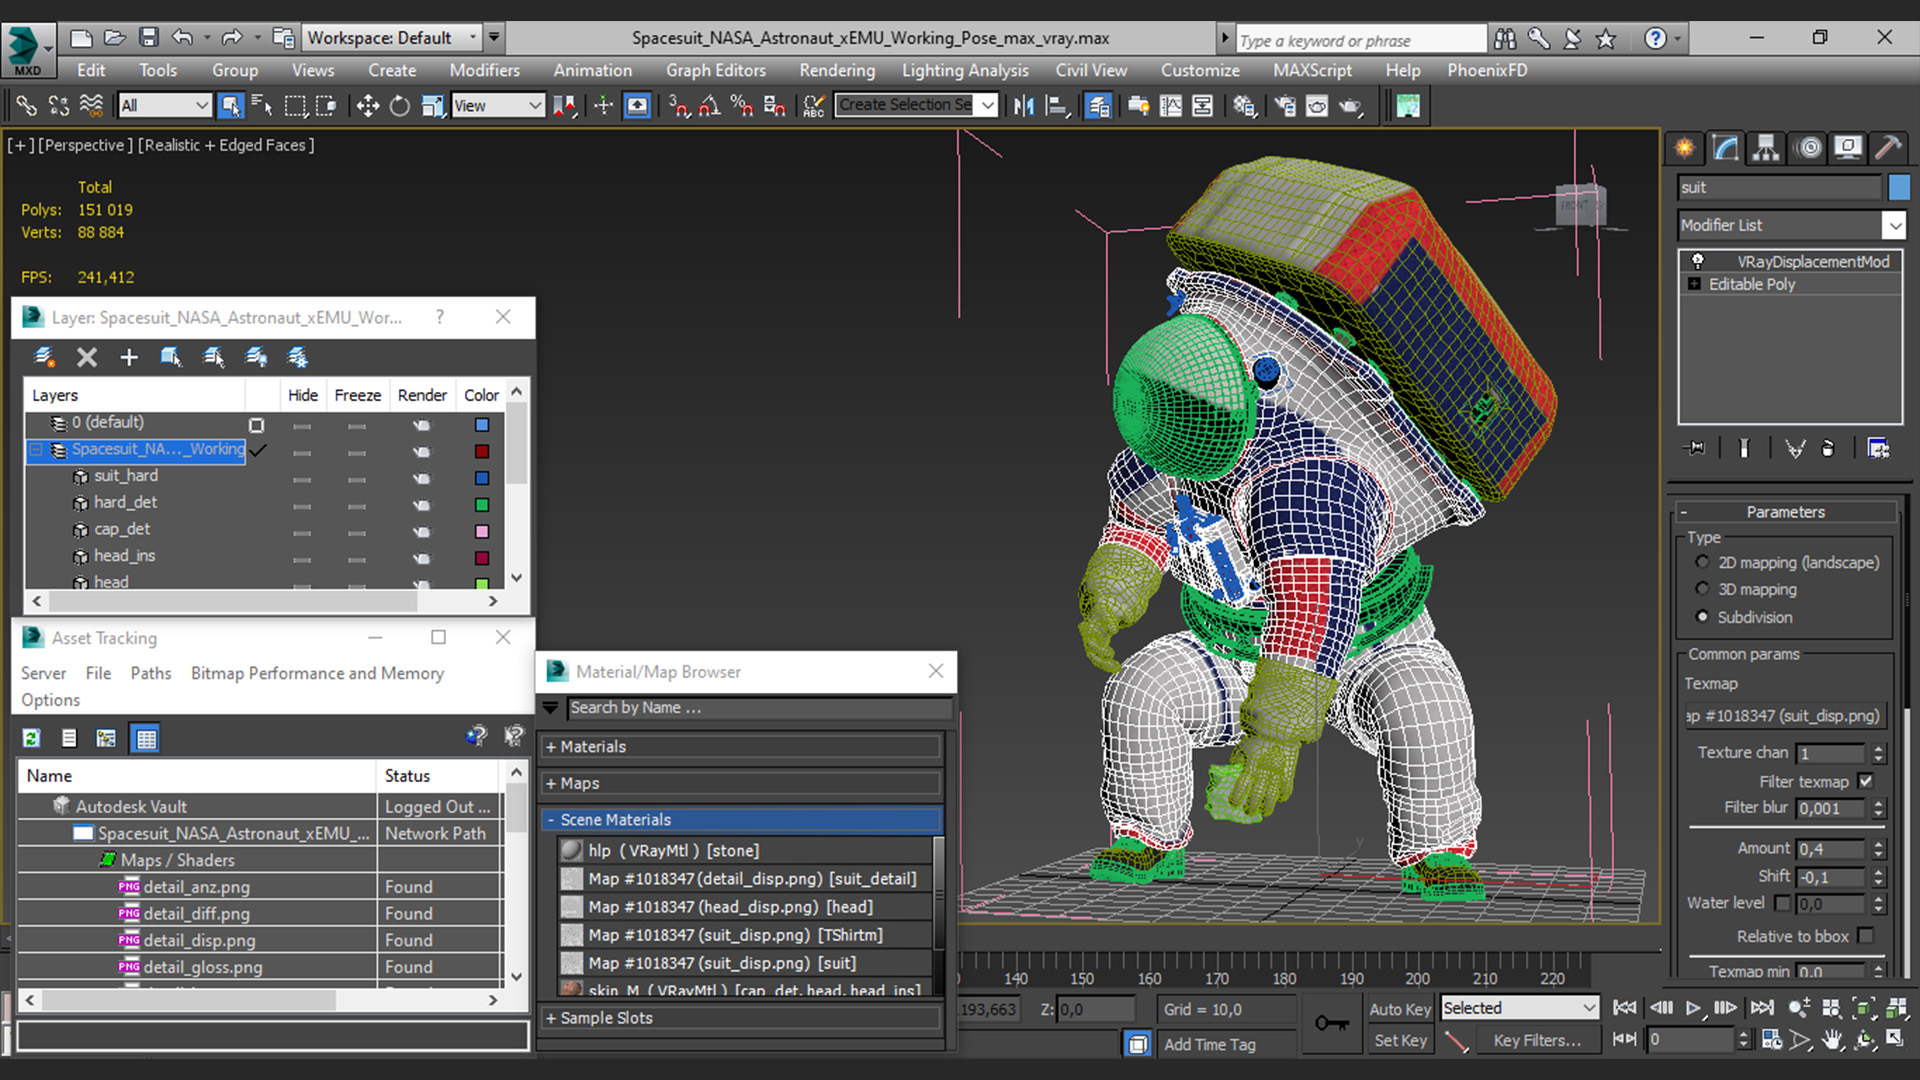Expand the Maps group in browser

741,783
